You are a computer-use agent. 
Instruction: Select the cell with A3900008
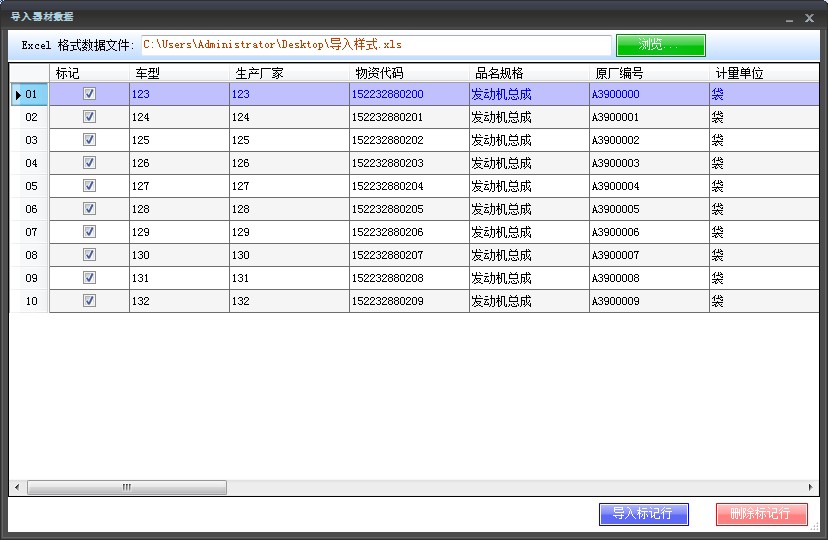pyautogui.click(x=649, y=278)
